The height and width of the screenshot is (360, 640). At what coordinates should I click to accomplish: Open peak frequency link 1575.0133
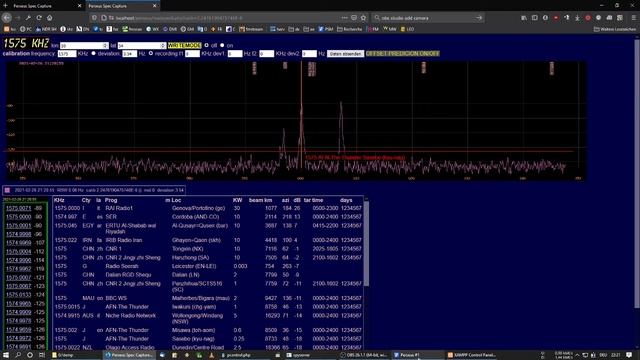[x=18, y=295]
